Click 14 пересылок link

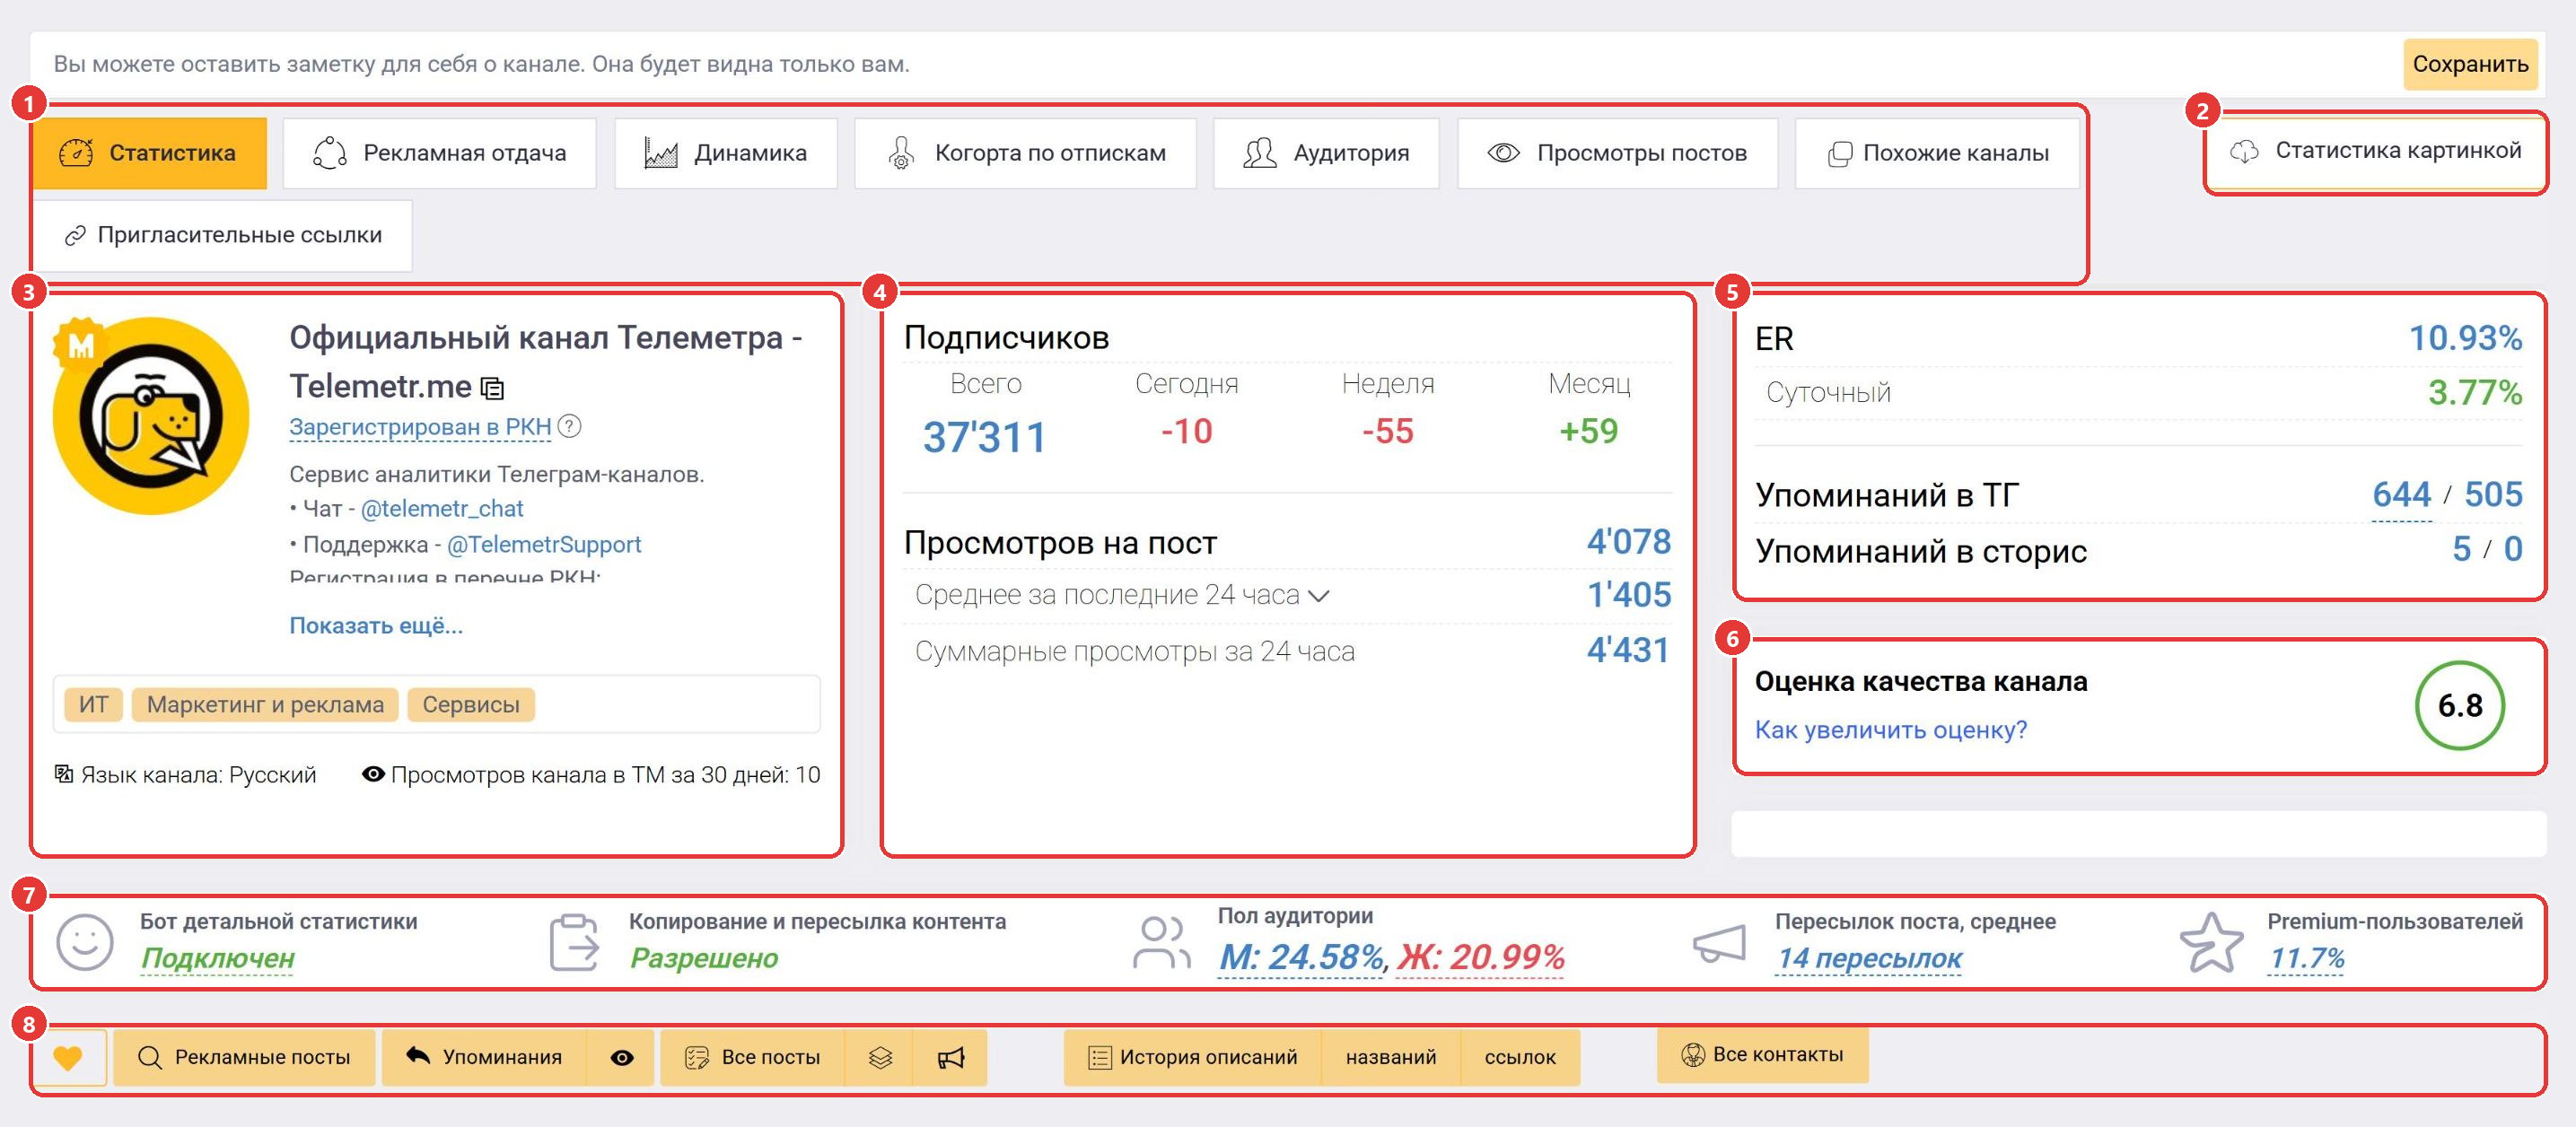1869,958
